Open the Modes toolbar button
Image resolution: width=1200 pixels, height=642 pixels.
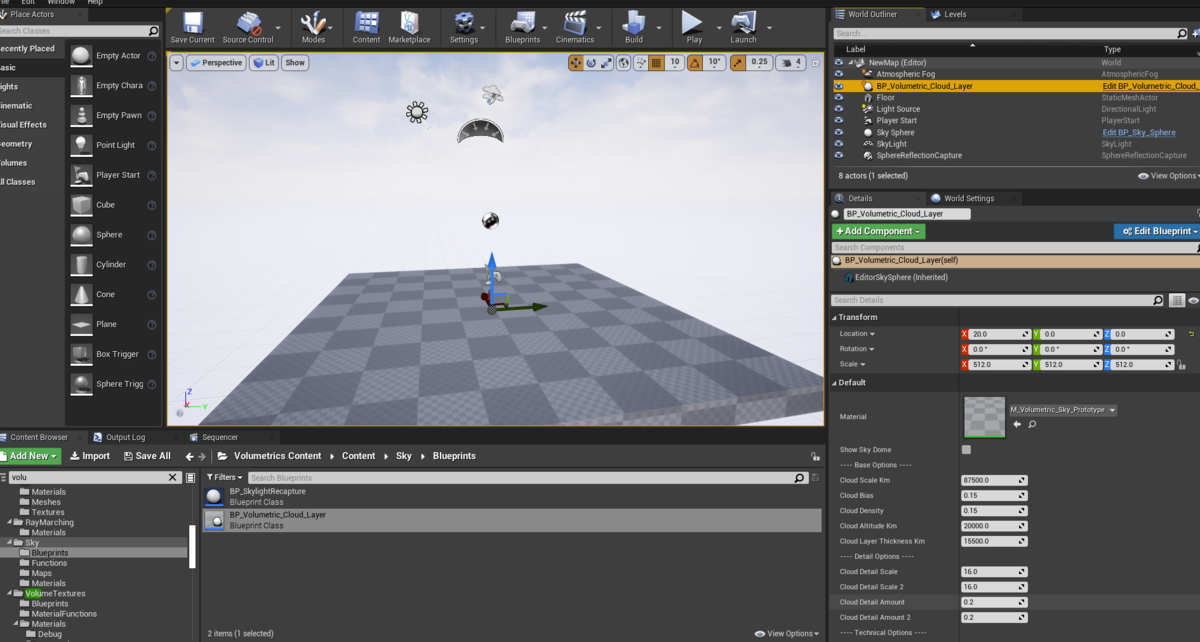[x=314, y=27]
